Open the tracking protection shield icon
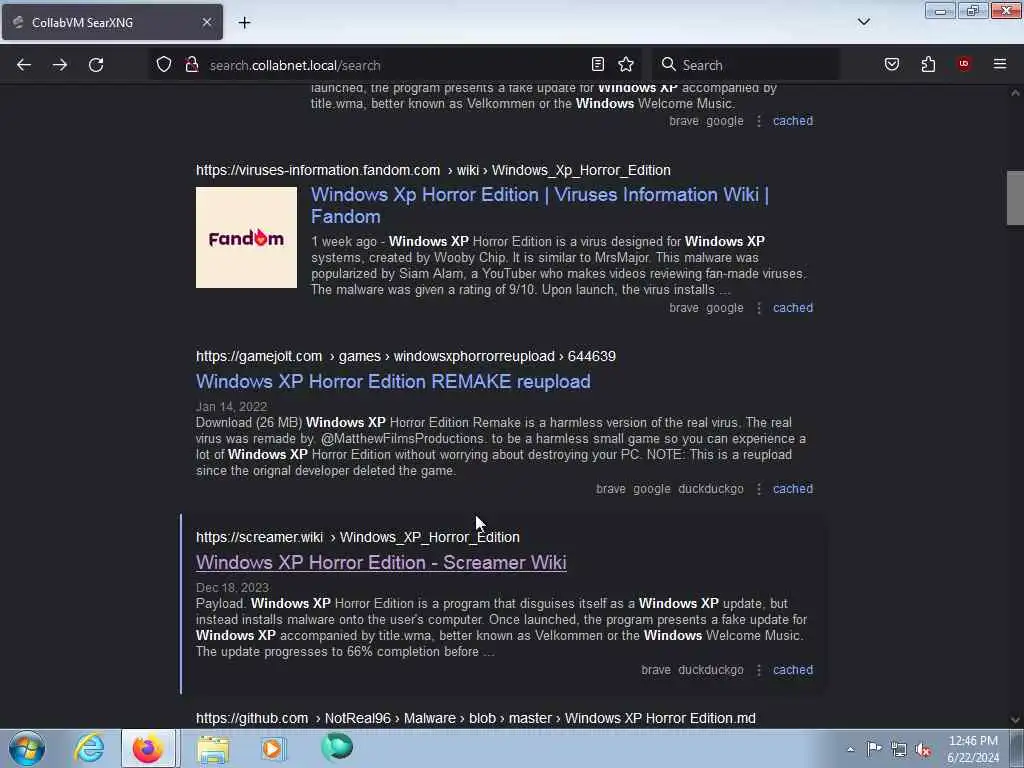Viewport: 1024px width, 768px height. point(164,64)
